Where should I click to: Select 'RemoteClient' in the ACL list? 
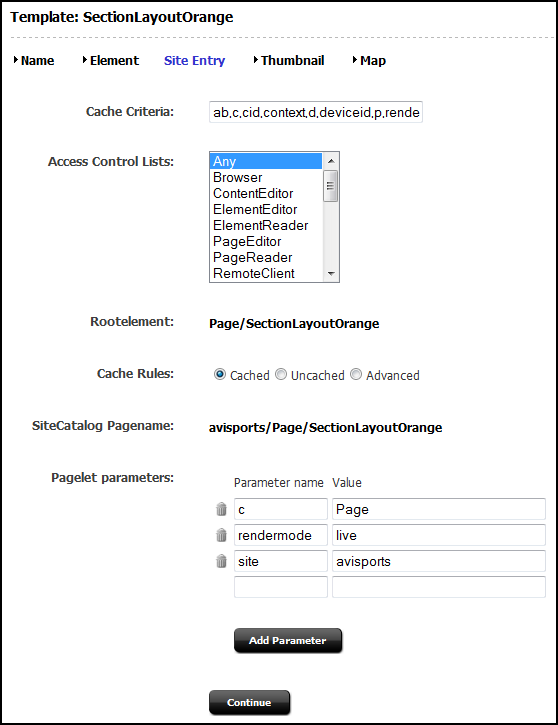click(x=266, y=273)
